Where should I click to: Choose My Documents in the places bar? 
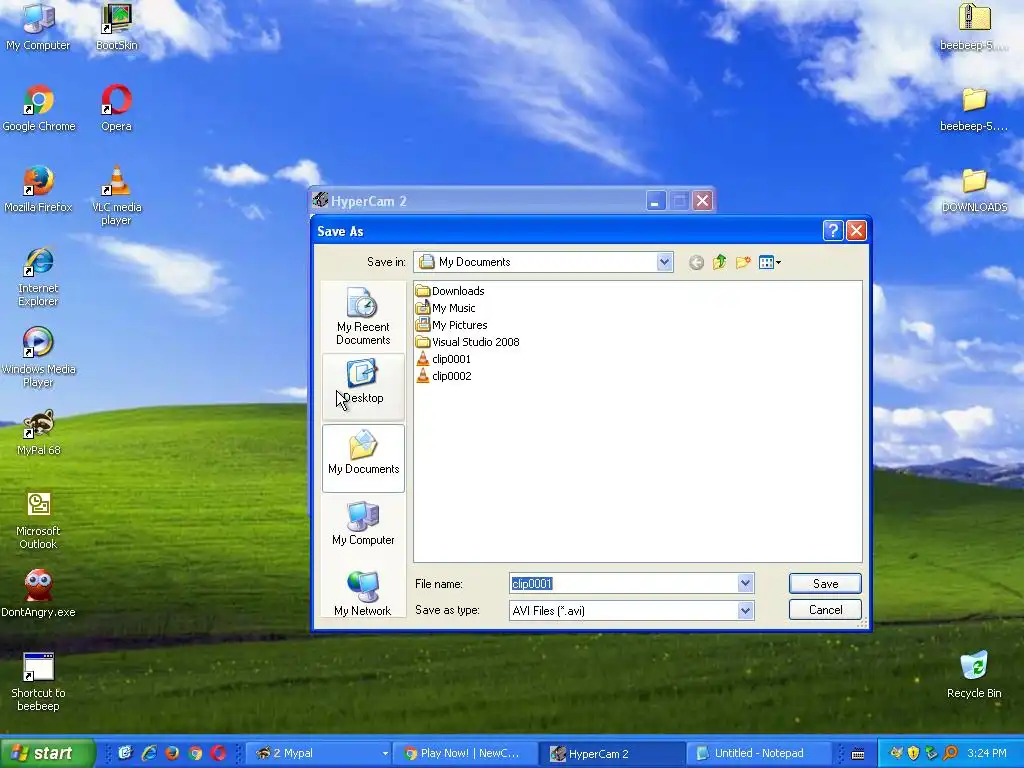tap(363, 458)
